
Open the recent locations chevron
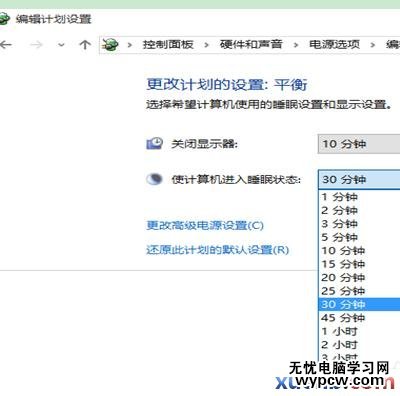(x=61, y=45)
